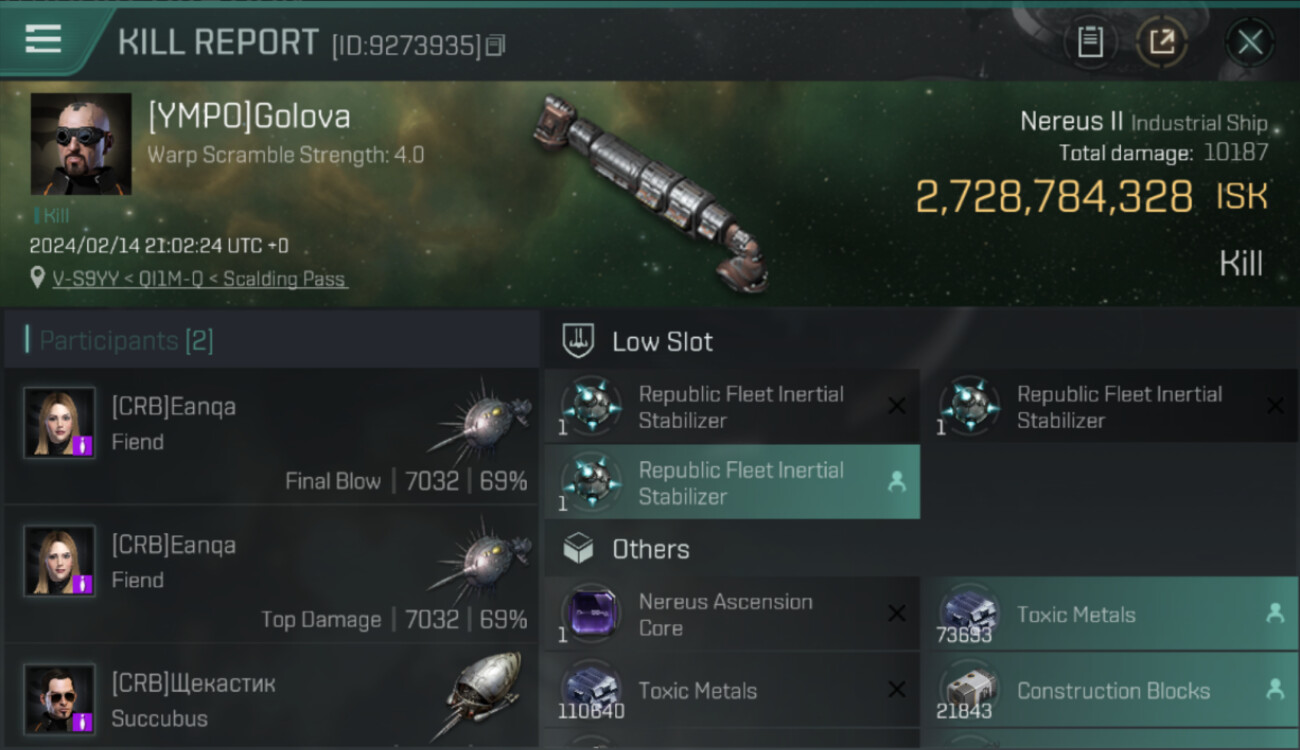Click the Final Blow Eanqa portrait
Viewport: 1300px width, 750px height.
[60, 423]
